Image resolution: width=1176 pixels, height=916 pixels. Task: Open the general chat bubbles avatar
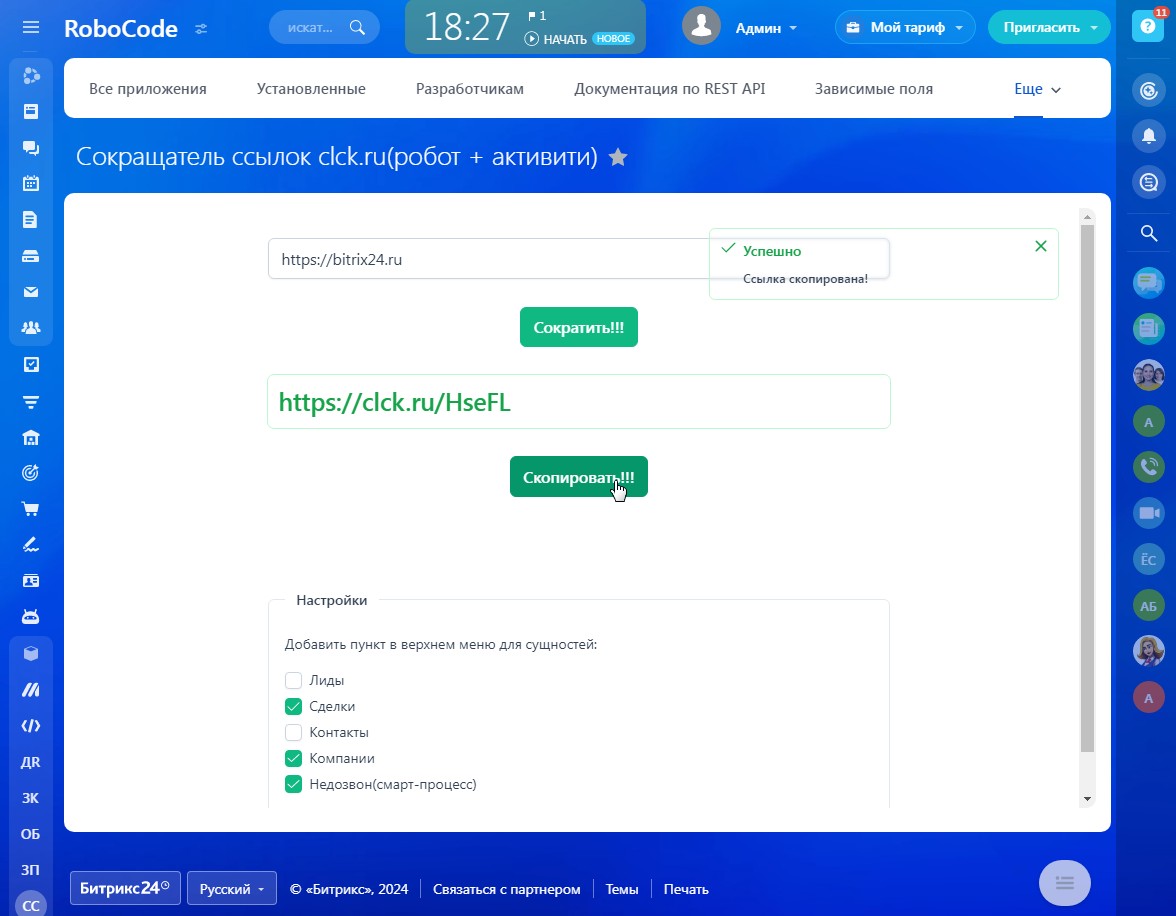click(1148, 283)
